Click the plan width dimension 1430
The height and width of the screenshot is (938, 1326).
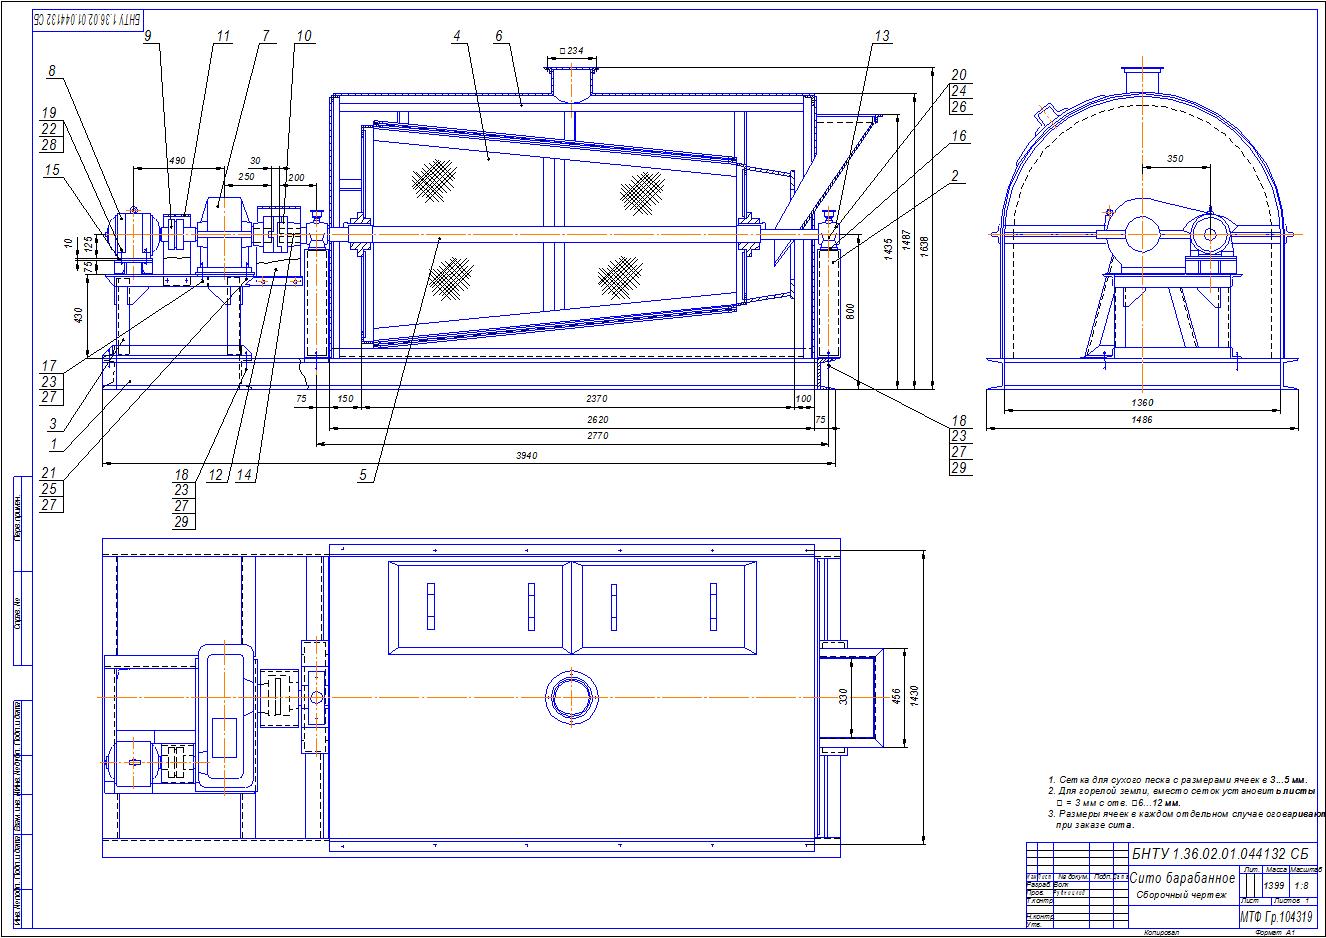tap(914, 697)
